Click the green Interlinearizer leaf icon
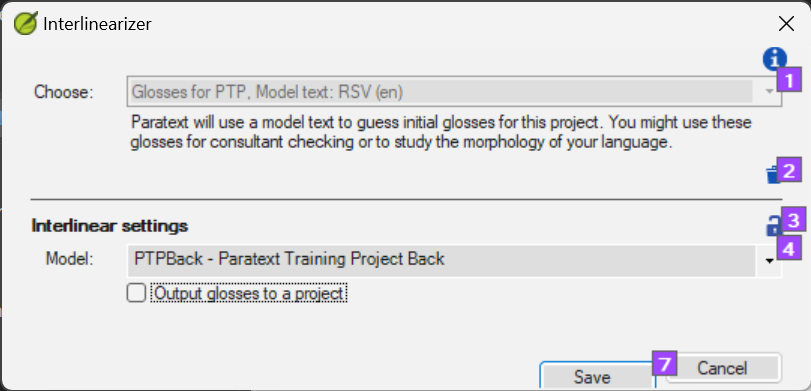The width and height of the screenshot is (811, 391). point(25,24)
